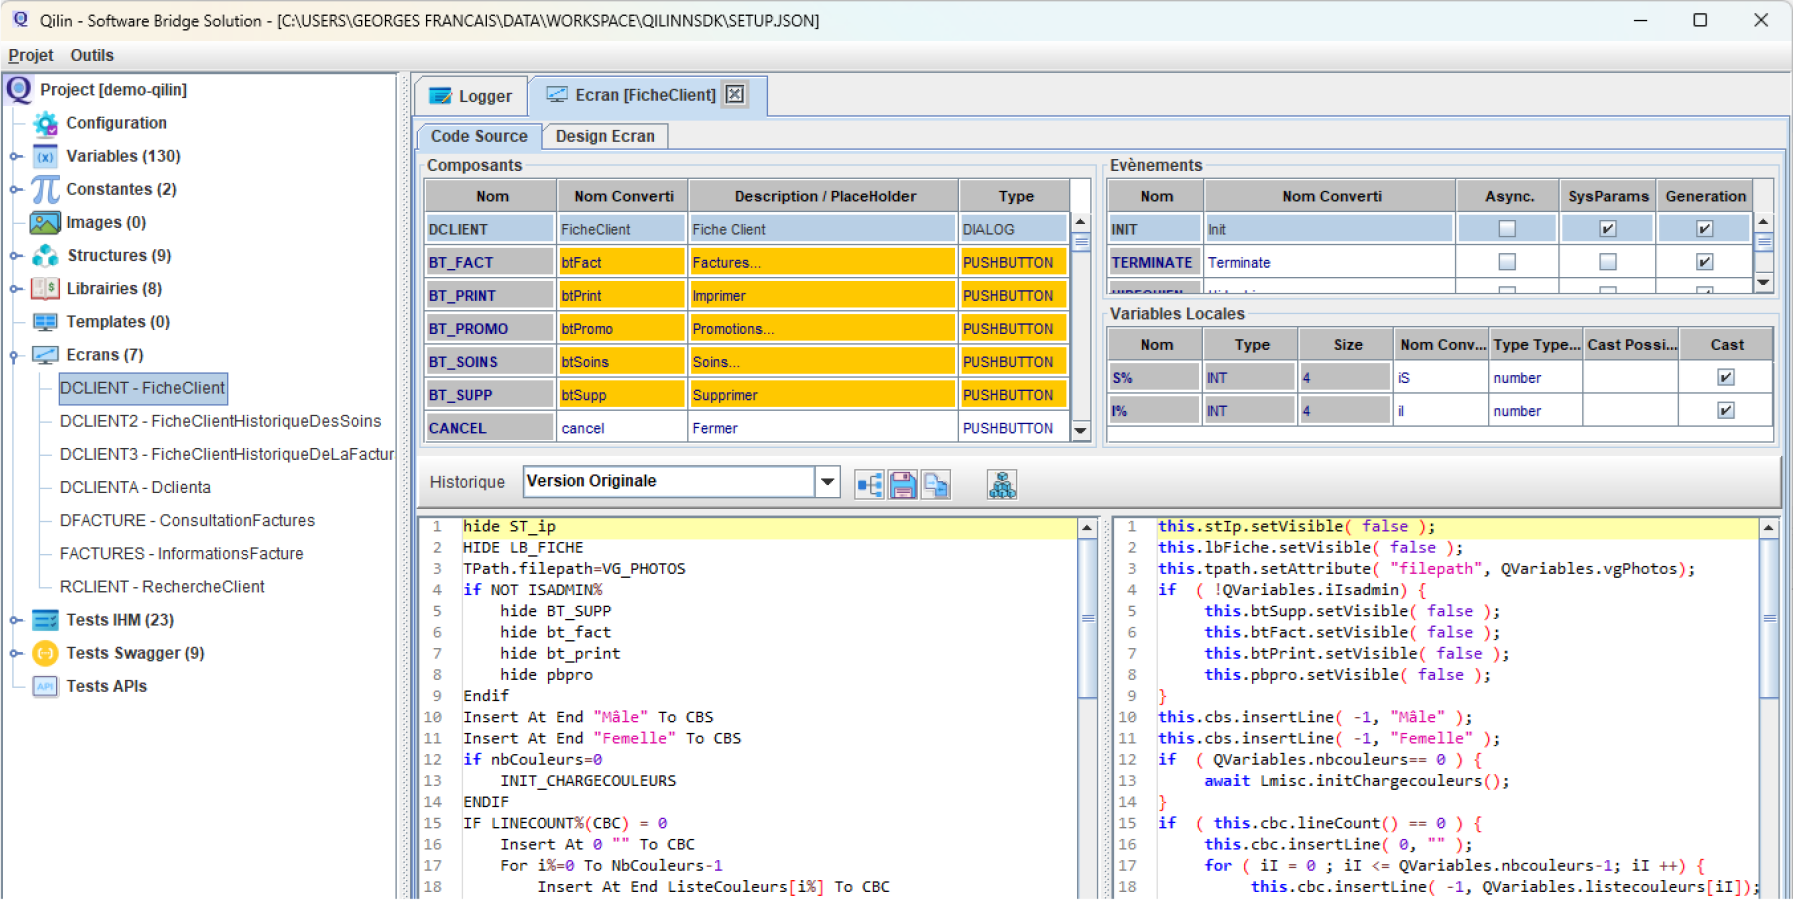Screen dimensions: 1793x900
Task: Click the Configuration gear icon in project tree
Action: click(45, 123)
